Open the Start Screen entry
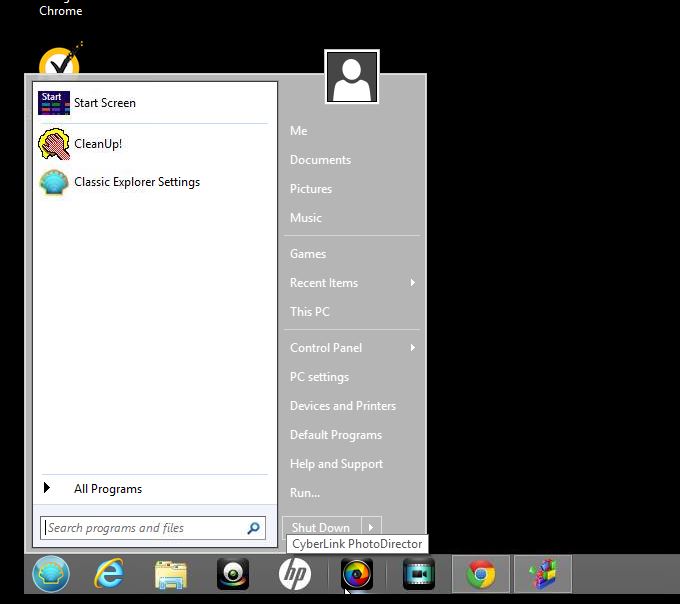Image resolution: width=680 pixels, height=604 pixels. [104, 103]
